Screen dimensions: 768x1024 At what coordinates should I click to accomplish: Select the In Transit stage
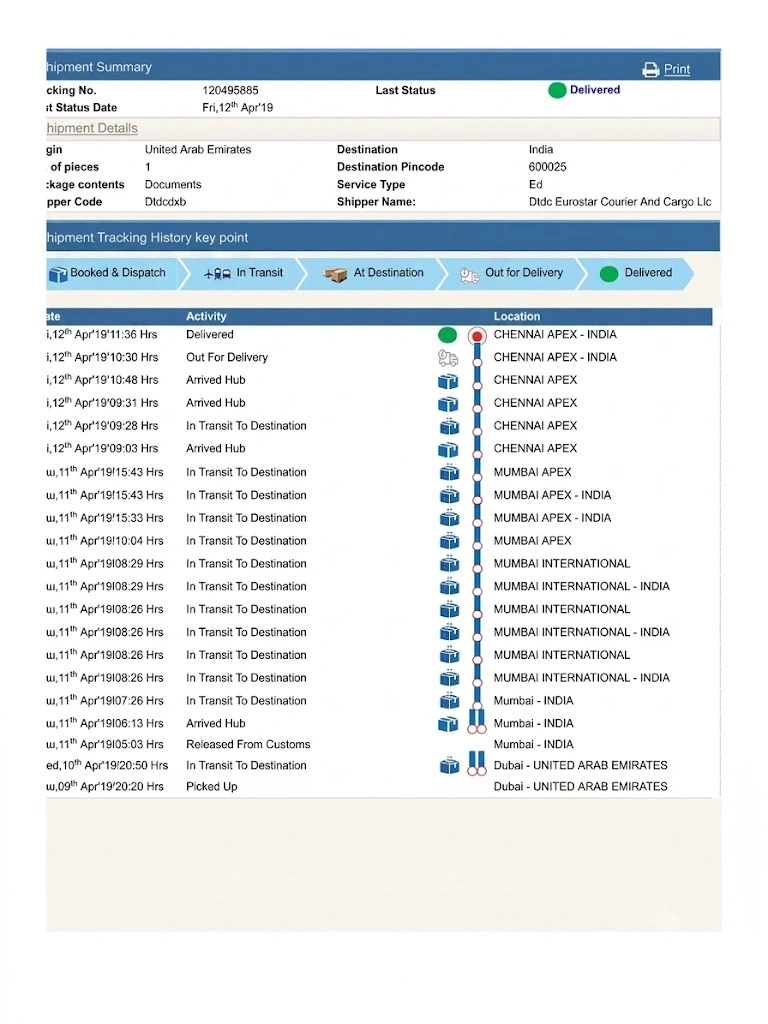click(x=243, y=273)
